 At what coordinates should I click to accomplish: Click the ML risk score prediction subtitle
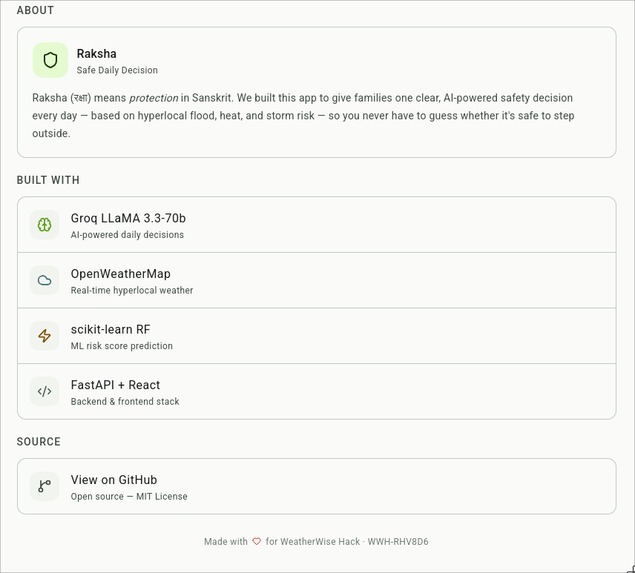121,346
